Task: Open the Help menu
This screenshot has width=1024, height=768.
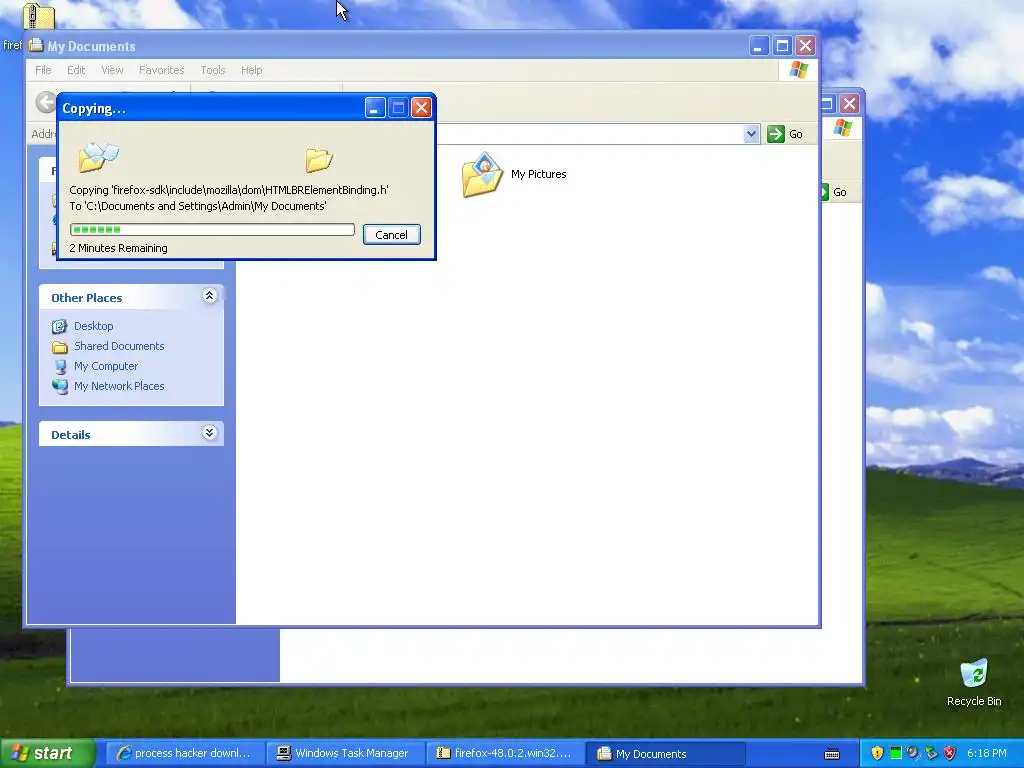Action: click(x=251, y=70)
